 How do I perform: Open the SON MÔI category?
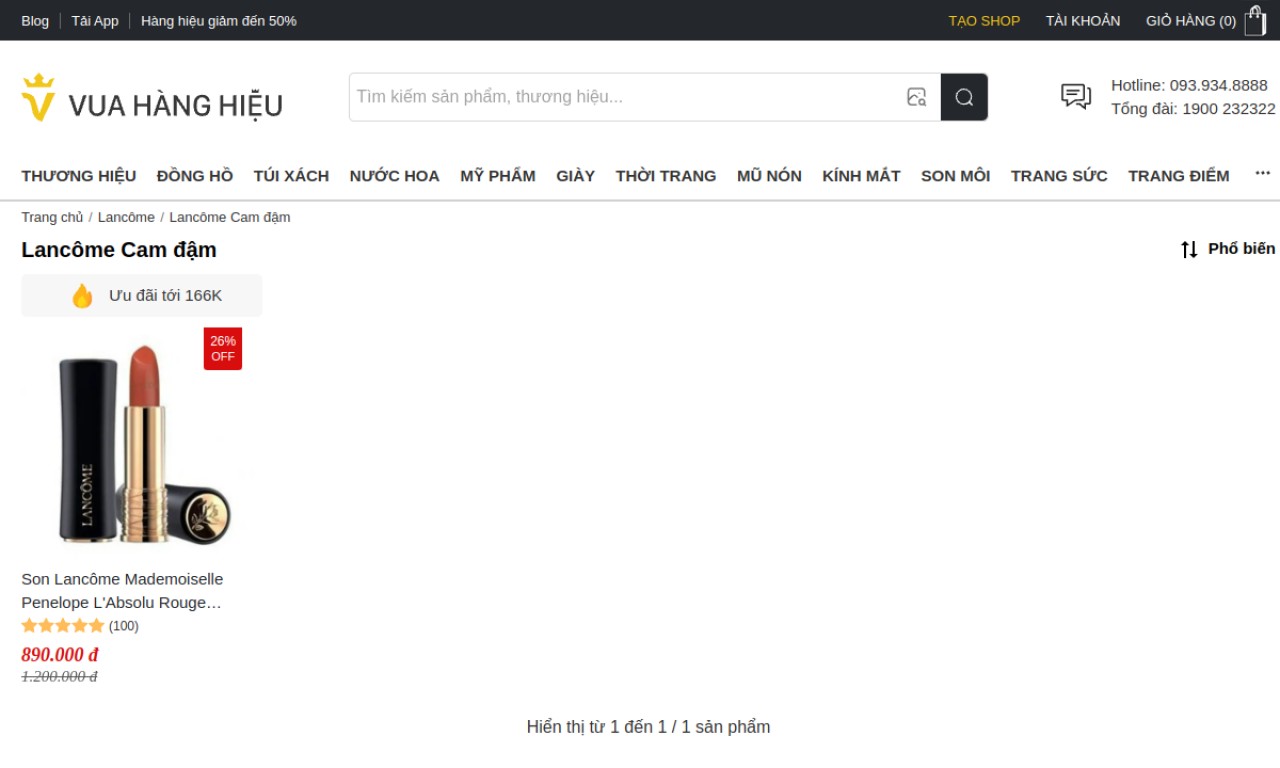[956, 176]
